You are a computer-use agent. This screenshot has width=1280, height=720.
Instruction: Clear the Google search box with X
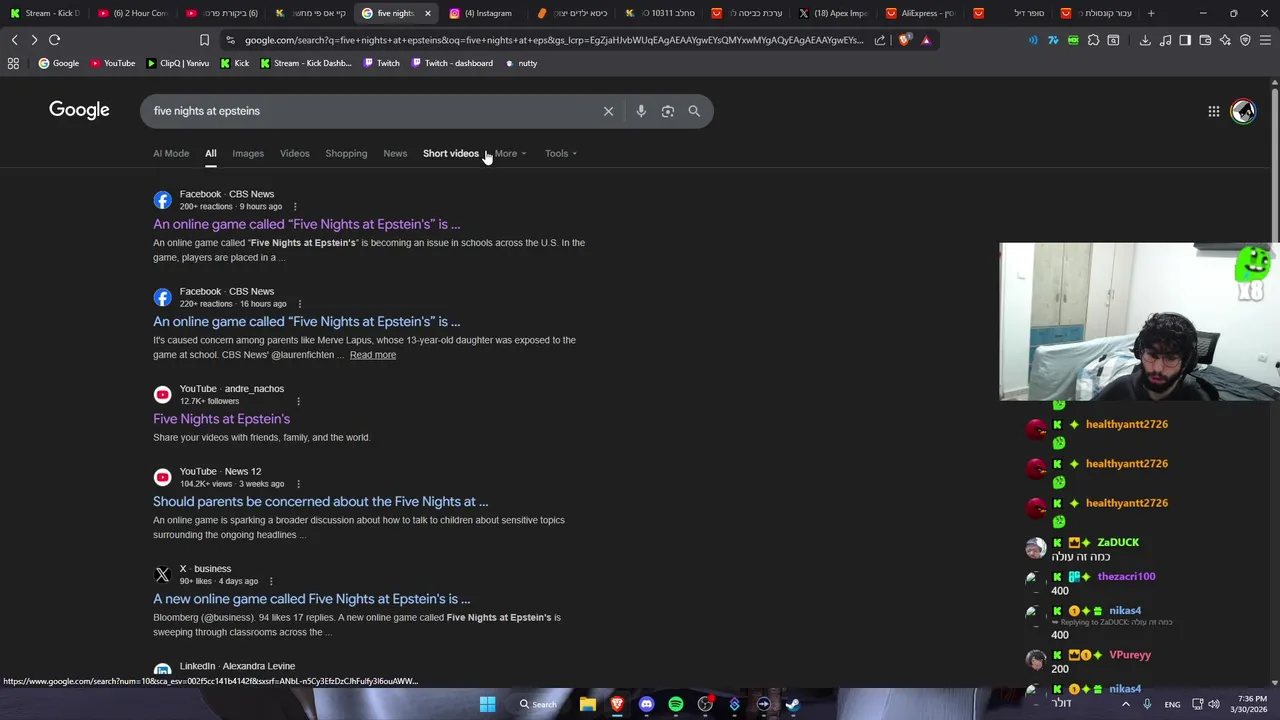[608, 111]
